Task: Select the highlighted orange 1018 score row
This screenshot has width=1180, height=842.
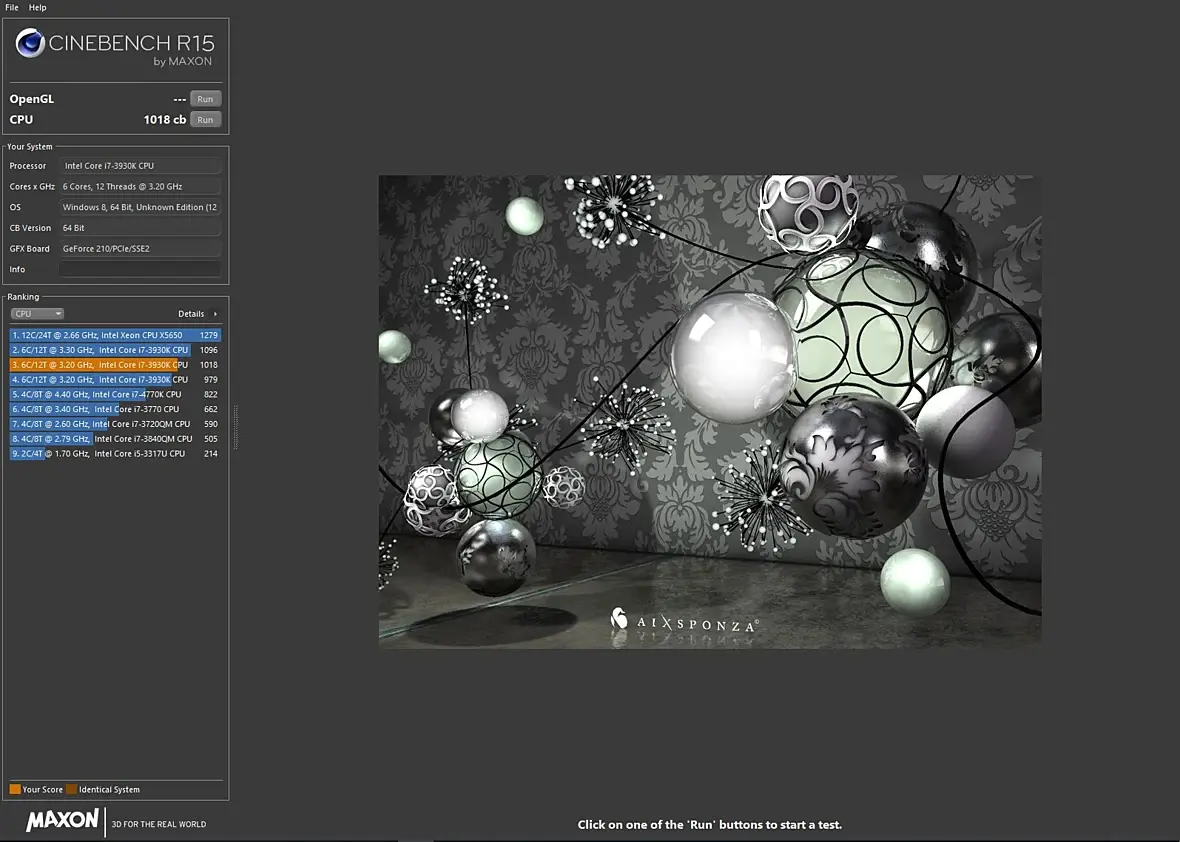Action: [115, 365]
